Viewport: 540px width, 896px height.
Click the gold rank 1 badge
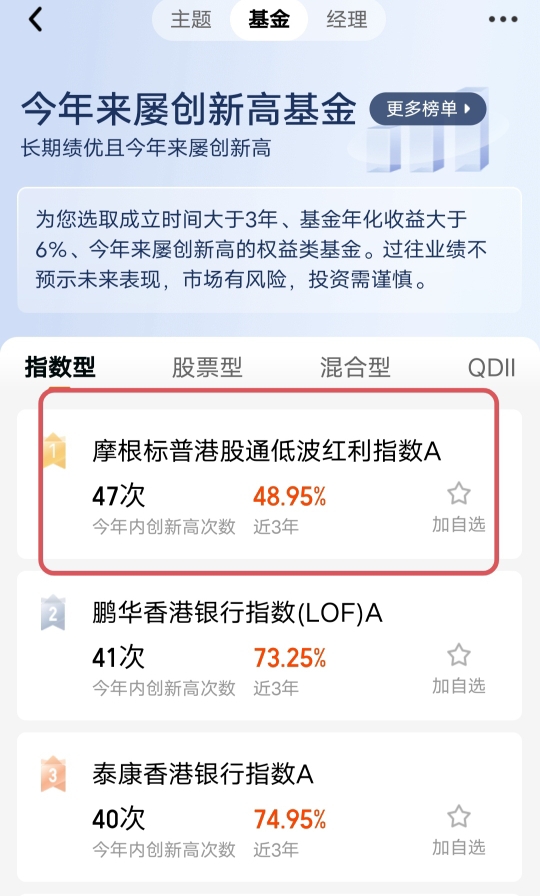[x=54, y=451]
